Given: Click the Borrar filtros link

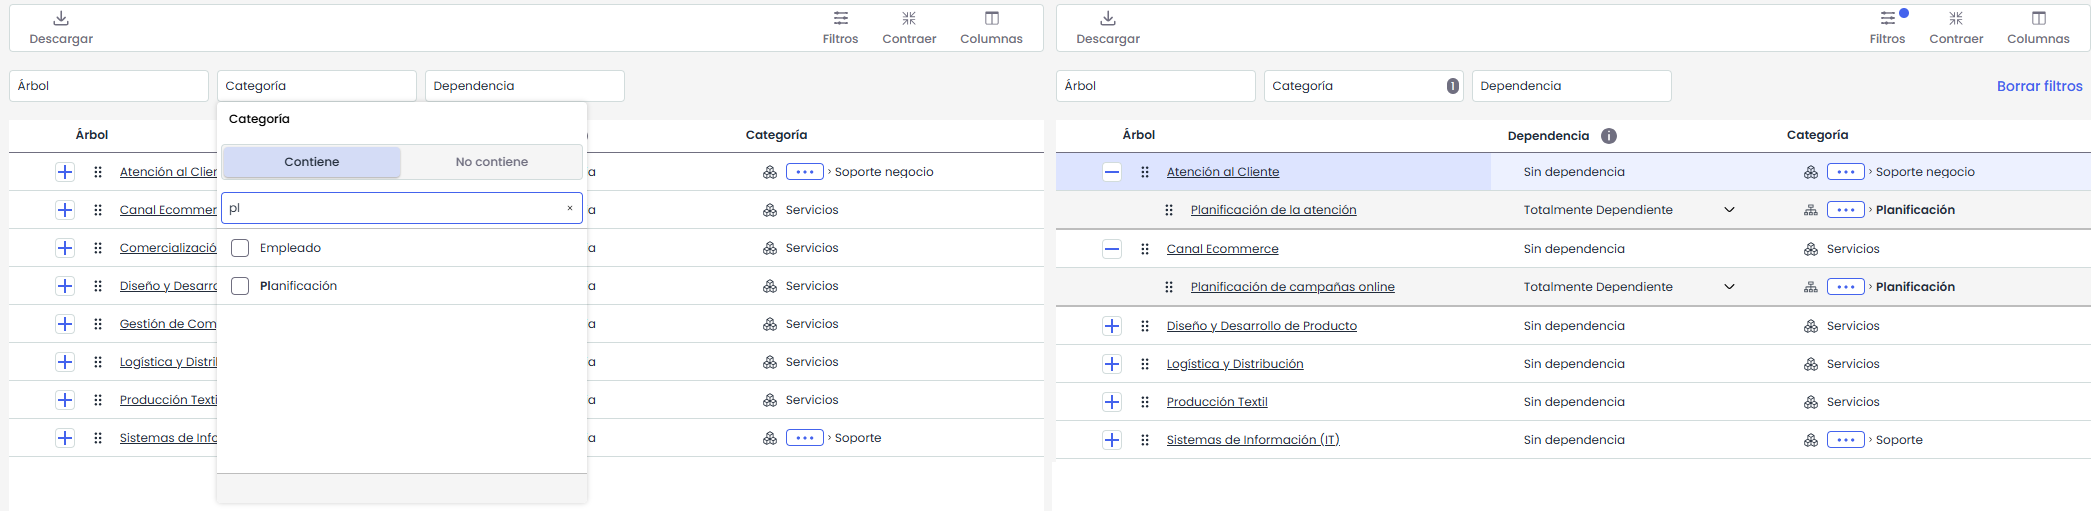Looking at the screenshot, I should [x=2039, y=86].
